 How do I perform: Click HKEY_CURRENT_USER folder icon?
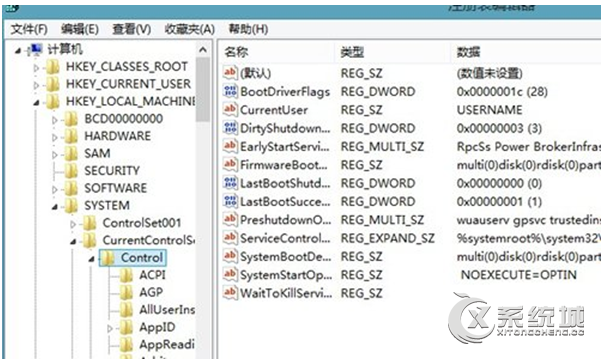[53, 84]
